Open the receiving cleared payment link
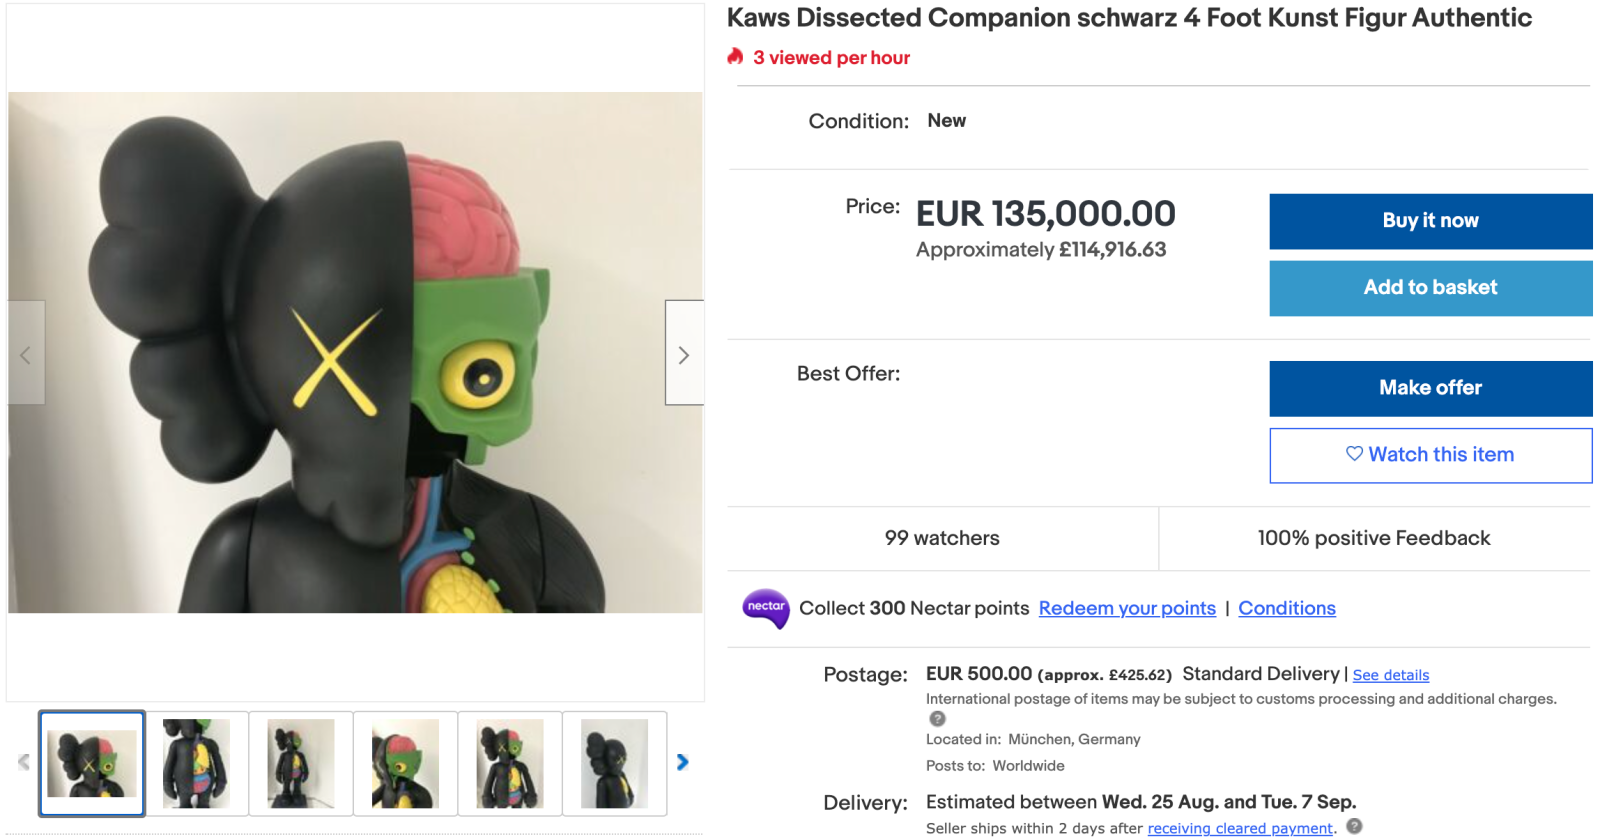The height and width of the screenshot is (839, 1600). click(x=1239, y=828)
